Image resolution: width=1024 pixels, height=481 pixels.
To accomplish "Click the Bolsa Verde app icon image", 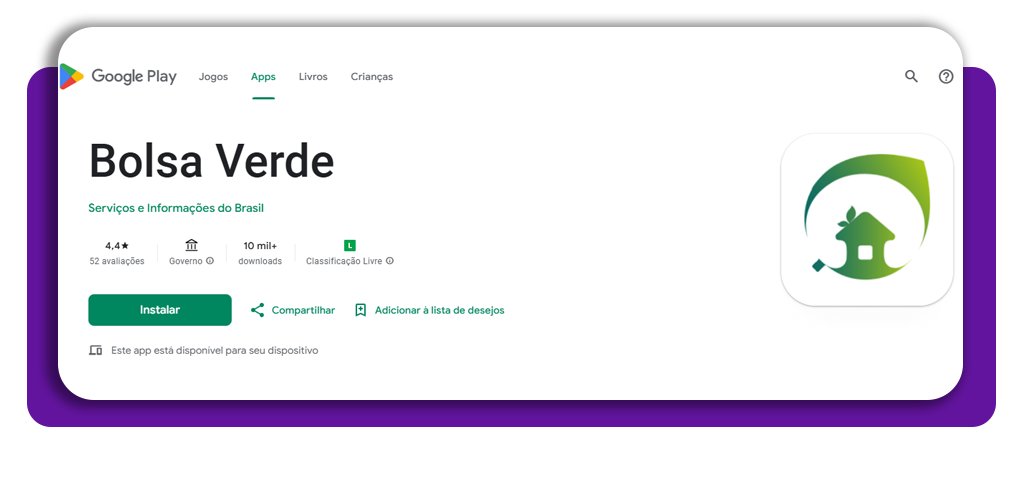I will pos(866,220).
